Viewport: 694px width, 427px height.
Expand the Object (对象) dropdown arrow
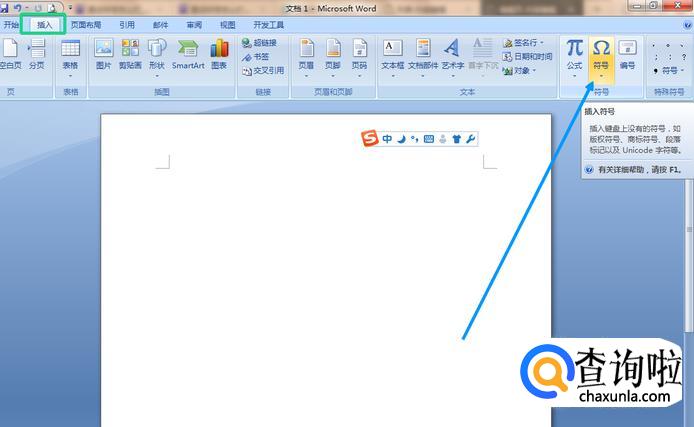click(534, 70)
